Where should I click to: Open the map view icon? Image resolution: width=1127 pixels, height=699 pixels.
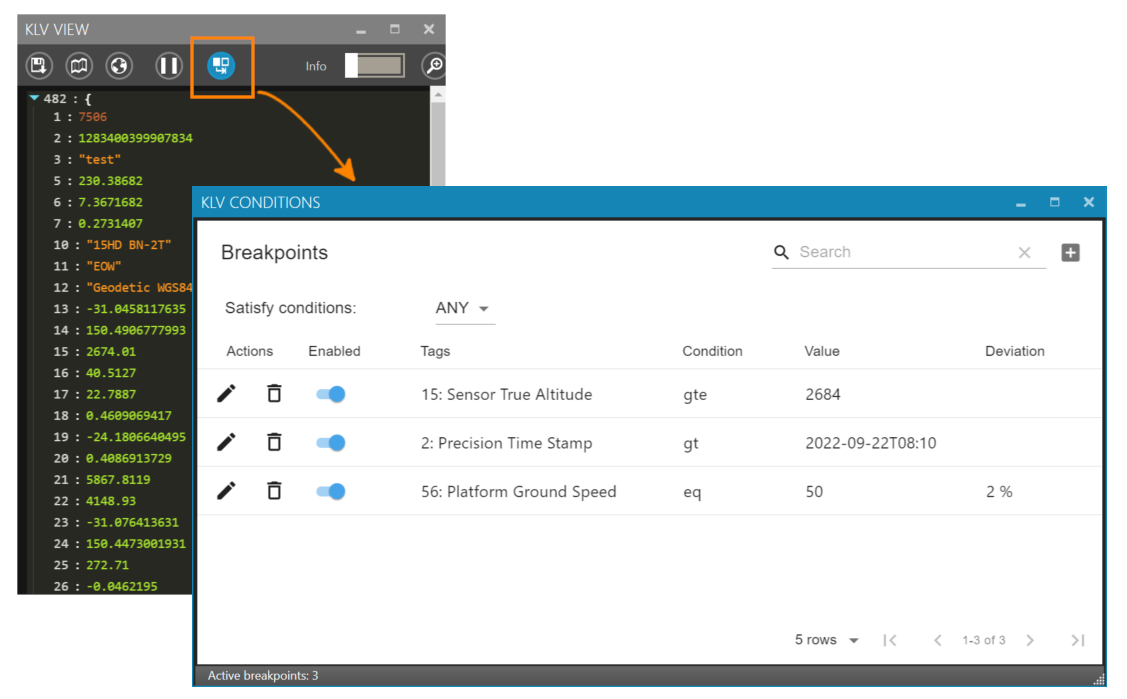(79, 66)
